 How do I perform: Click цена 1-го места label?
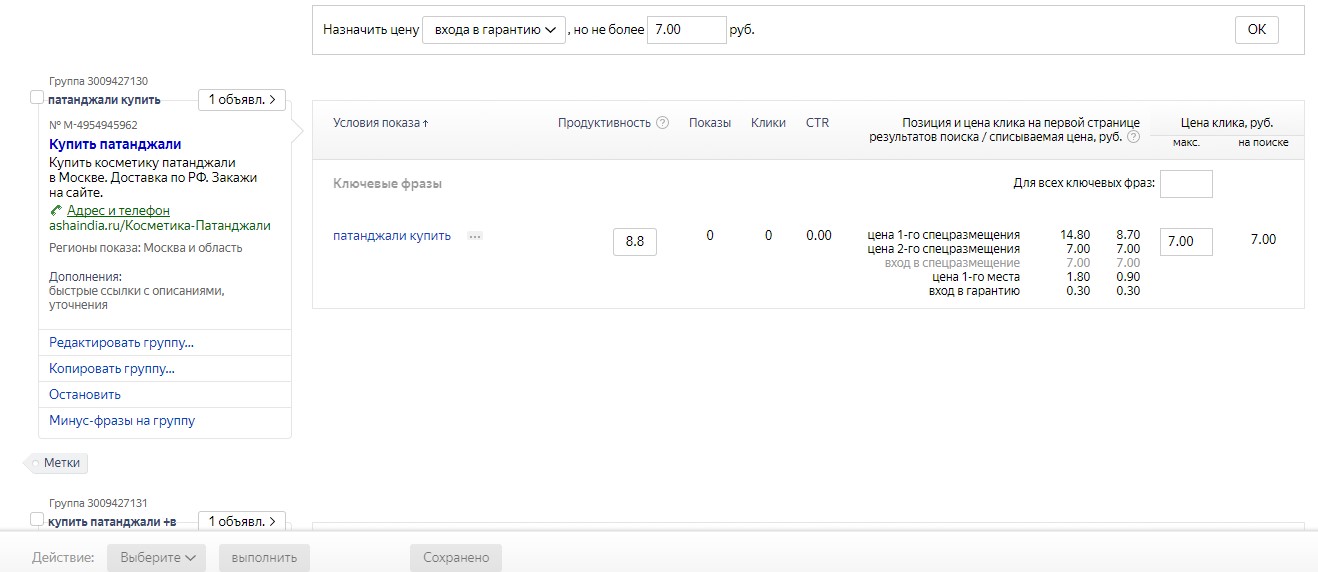[x=976, y=277]
